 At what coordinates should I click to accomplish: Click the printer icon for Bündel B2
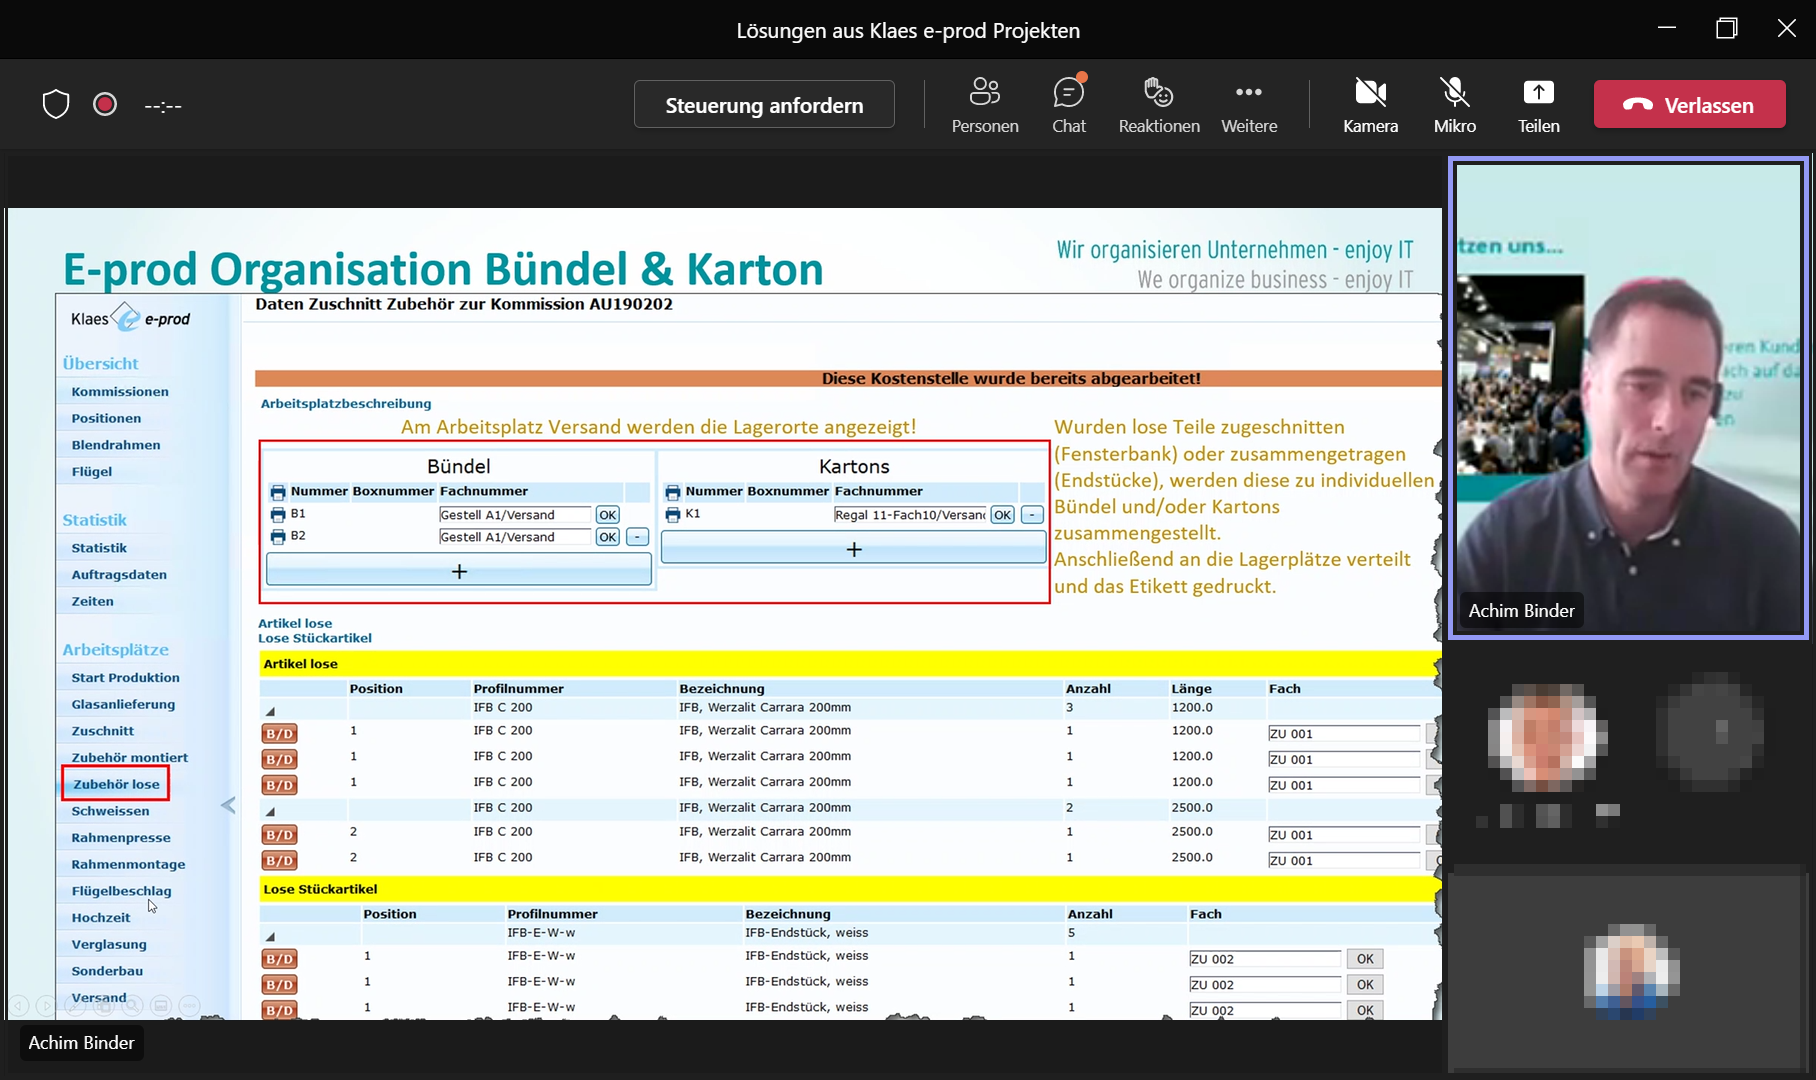pos(277,537)
